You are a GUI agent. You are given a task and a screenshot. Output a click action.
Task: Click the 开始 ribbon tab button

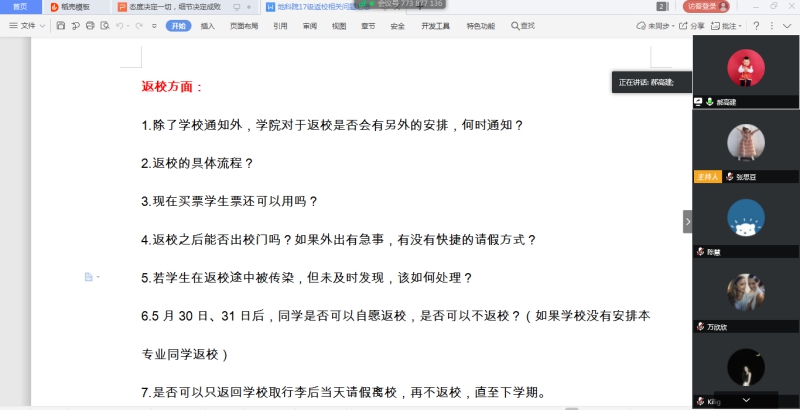click(178, 26)
